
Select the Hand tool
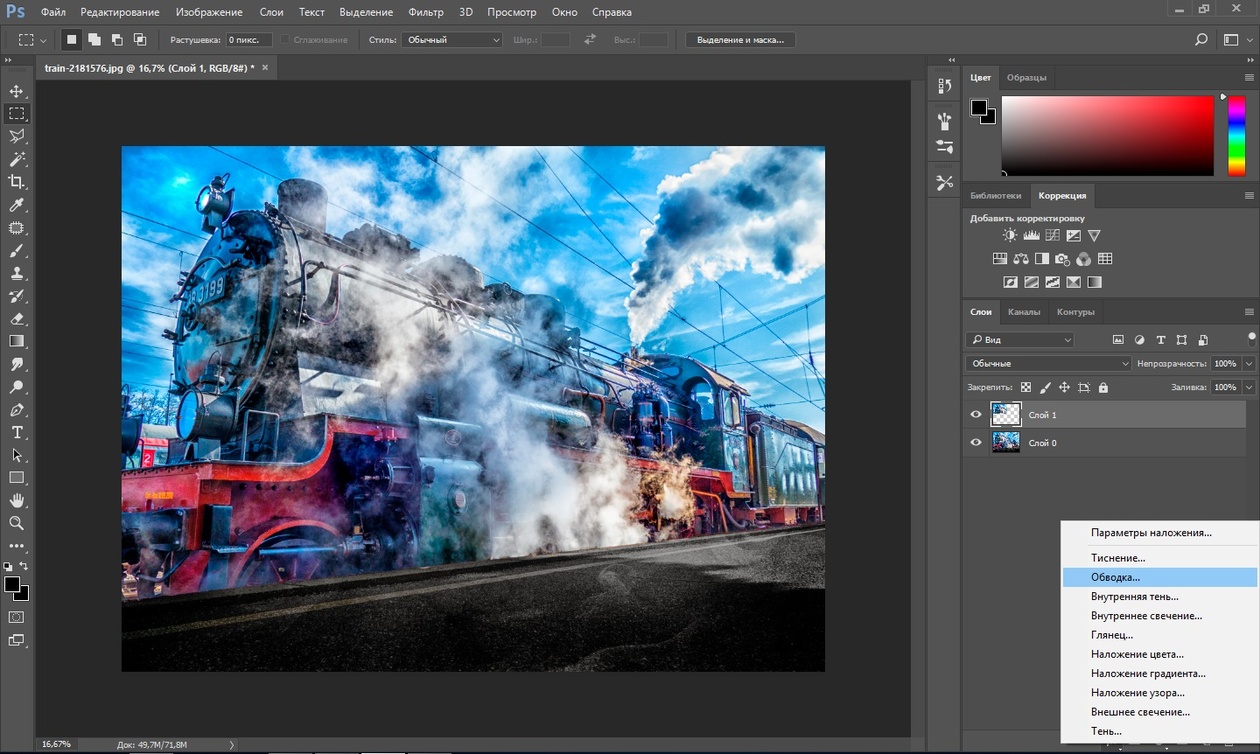click(x=17, y=500)
